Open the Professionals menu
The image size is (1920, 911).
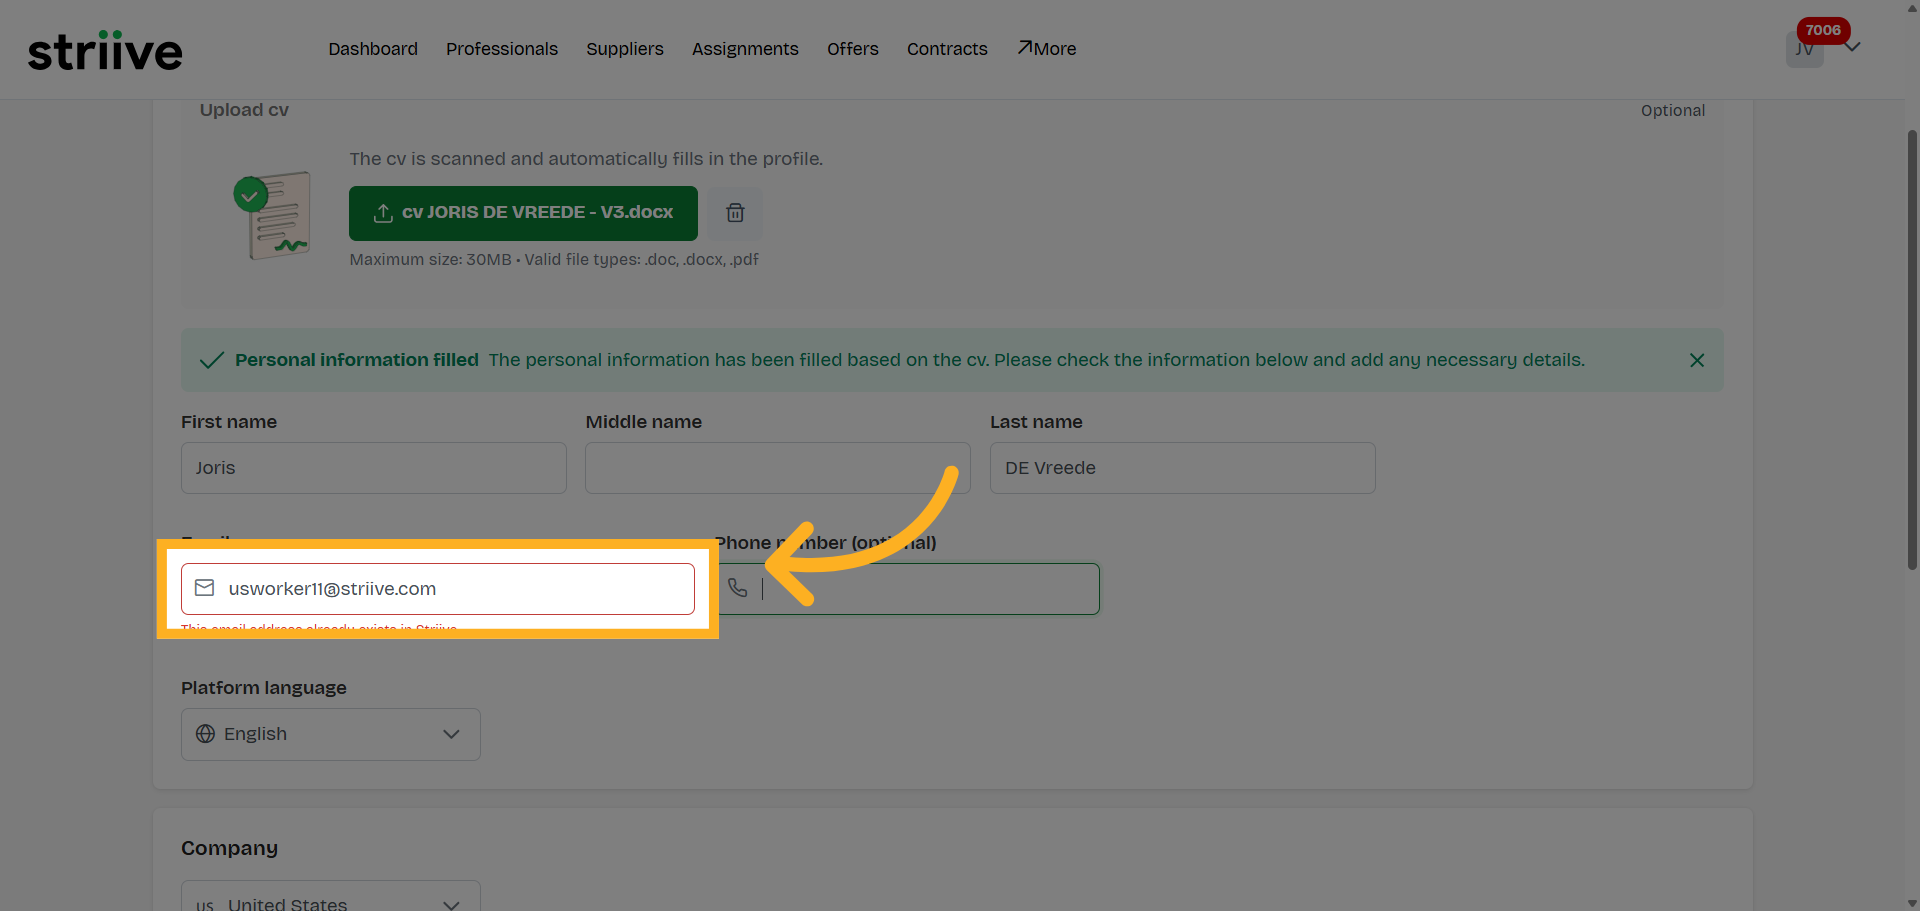(x=502, y=49)
